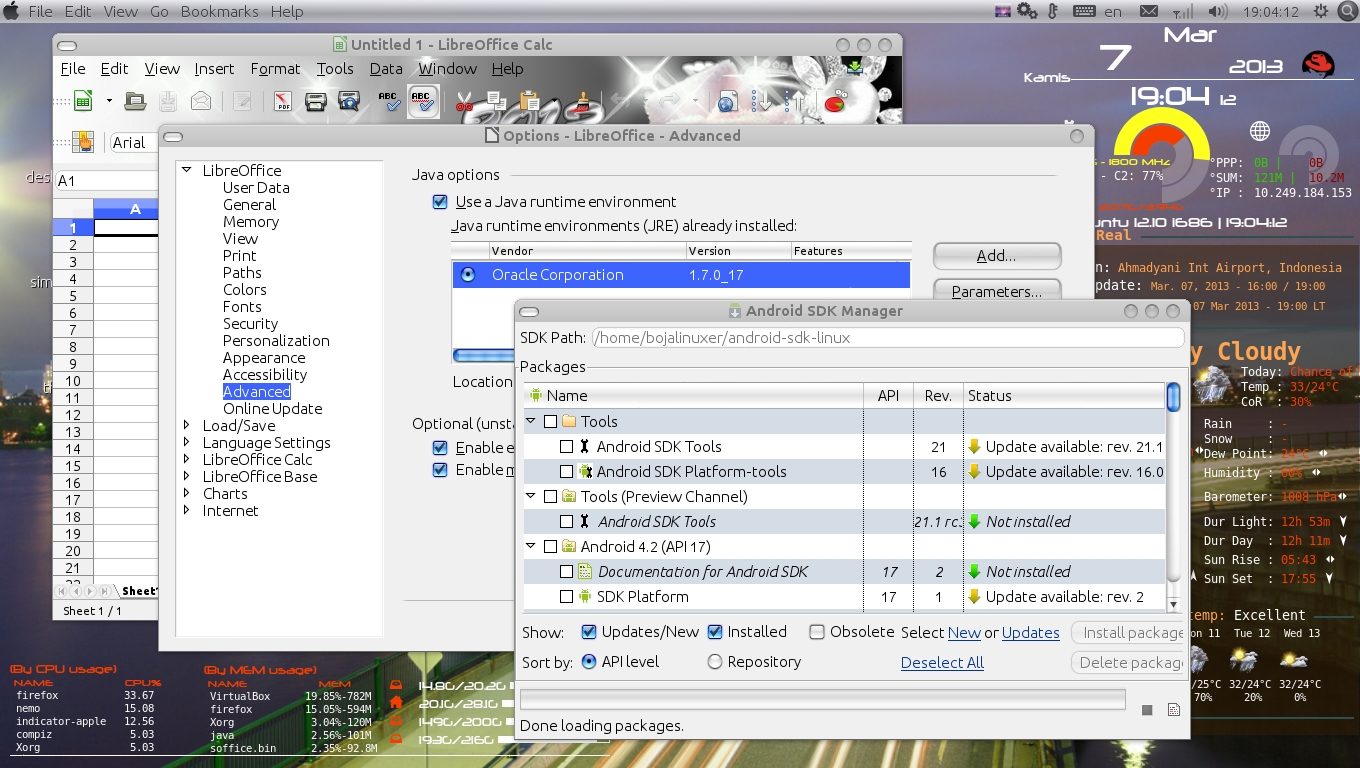Click the Paste clipboard icon
Viewport: 1360px width, 768px height.
coord(529,101)
